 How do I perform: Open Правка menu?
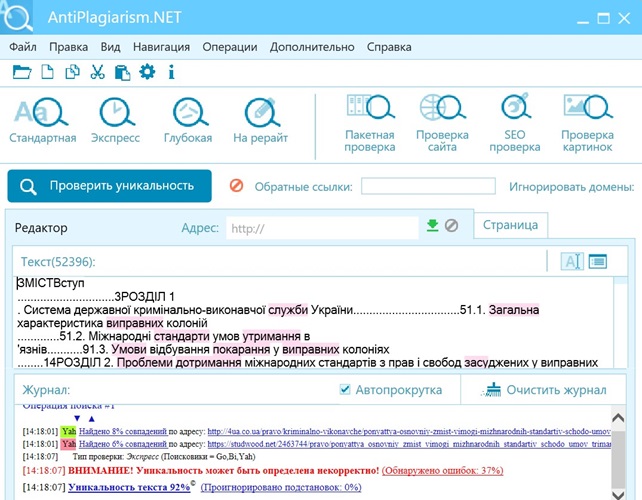(68, 47)
